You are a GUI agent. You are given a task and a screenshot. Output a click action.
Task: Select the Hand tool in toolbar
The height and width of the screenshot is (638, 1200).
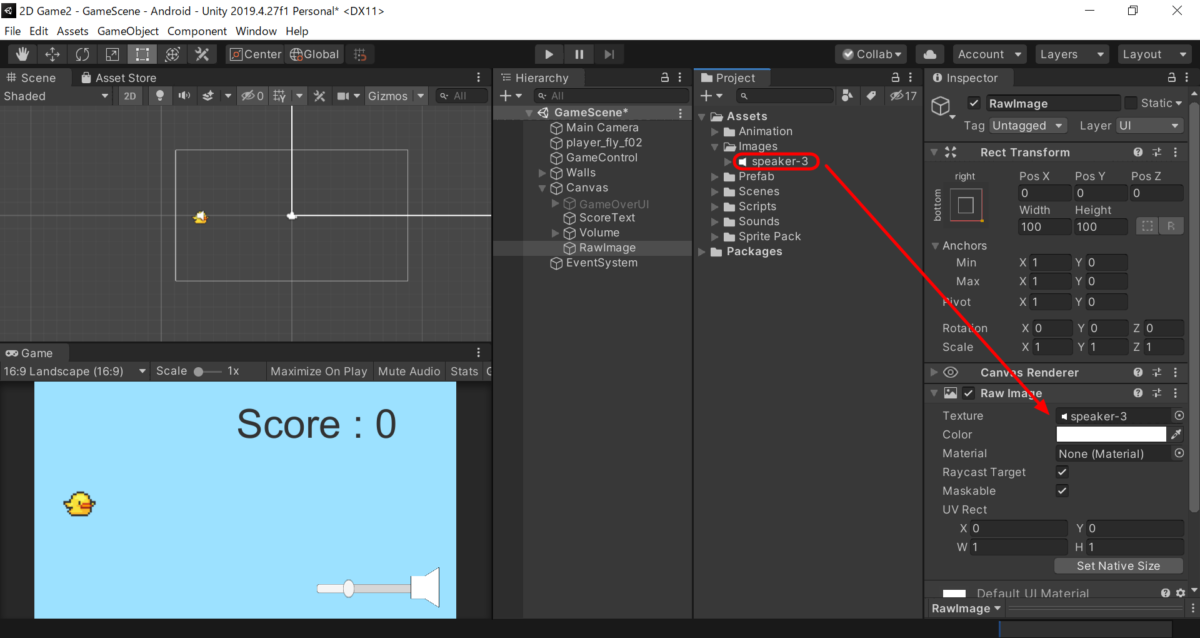[23, 54]
